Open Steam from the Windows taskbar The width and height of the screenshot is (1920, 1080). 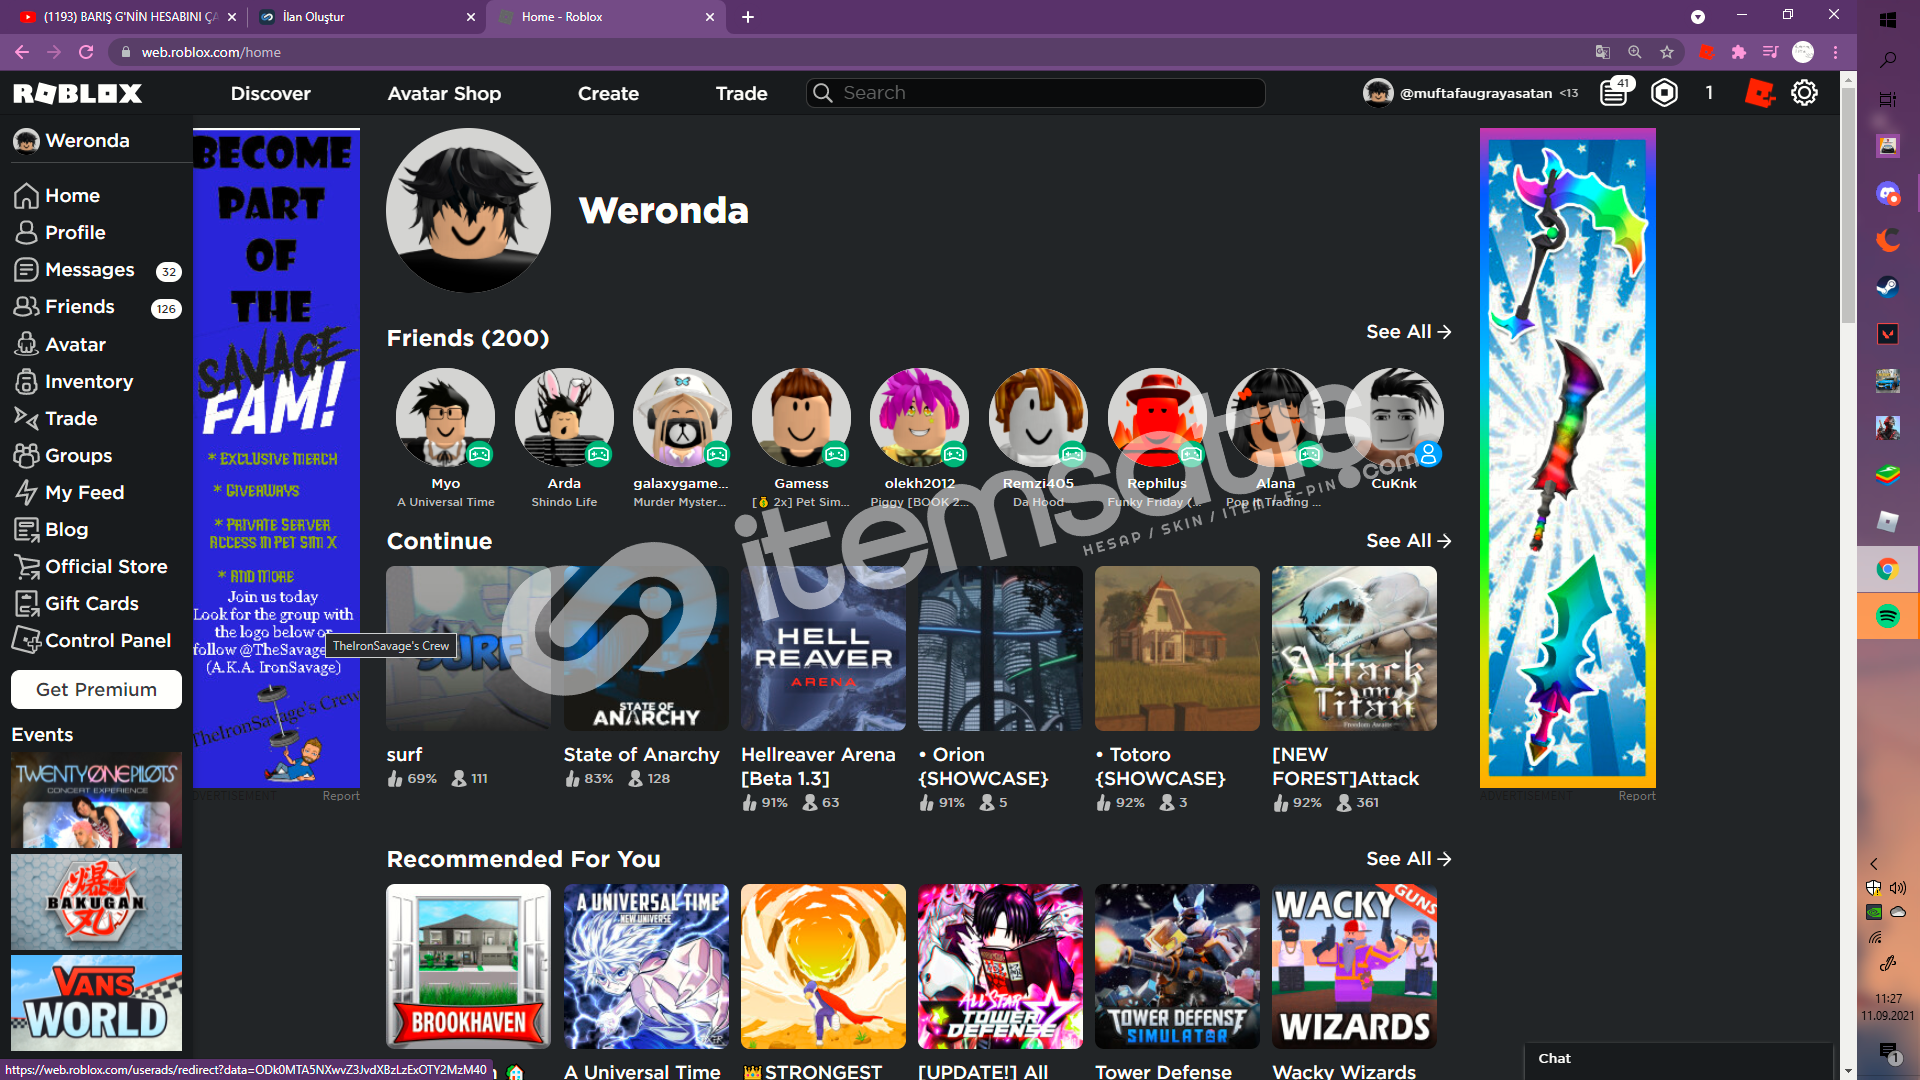[x=1888, y=287]
